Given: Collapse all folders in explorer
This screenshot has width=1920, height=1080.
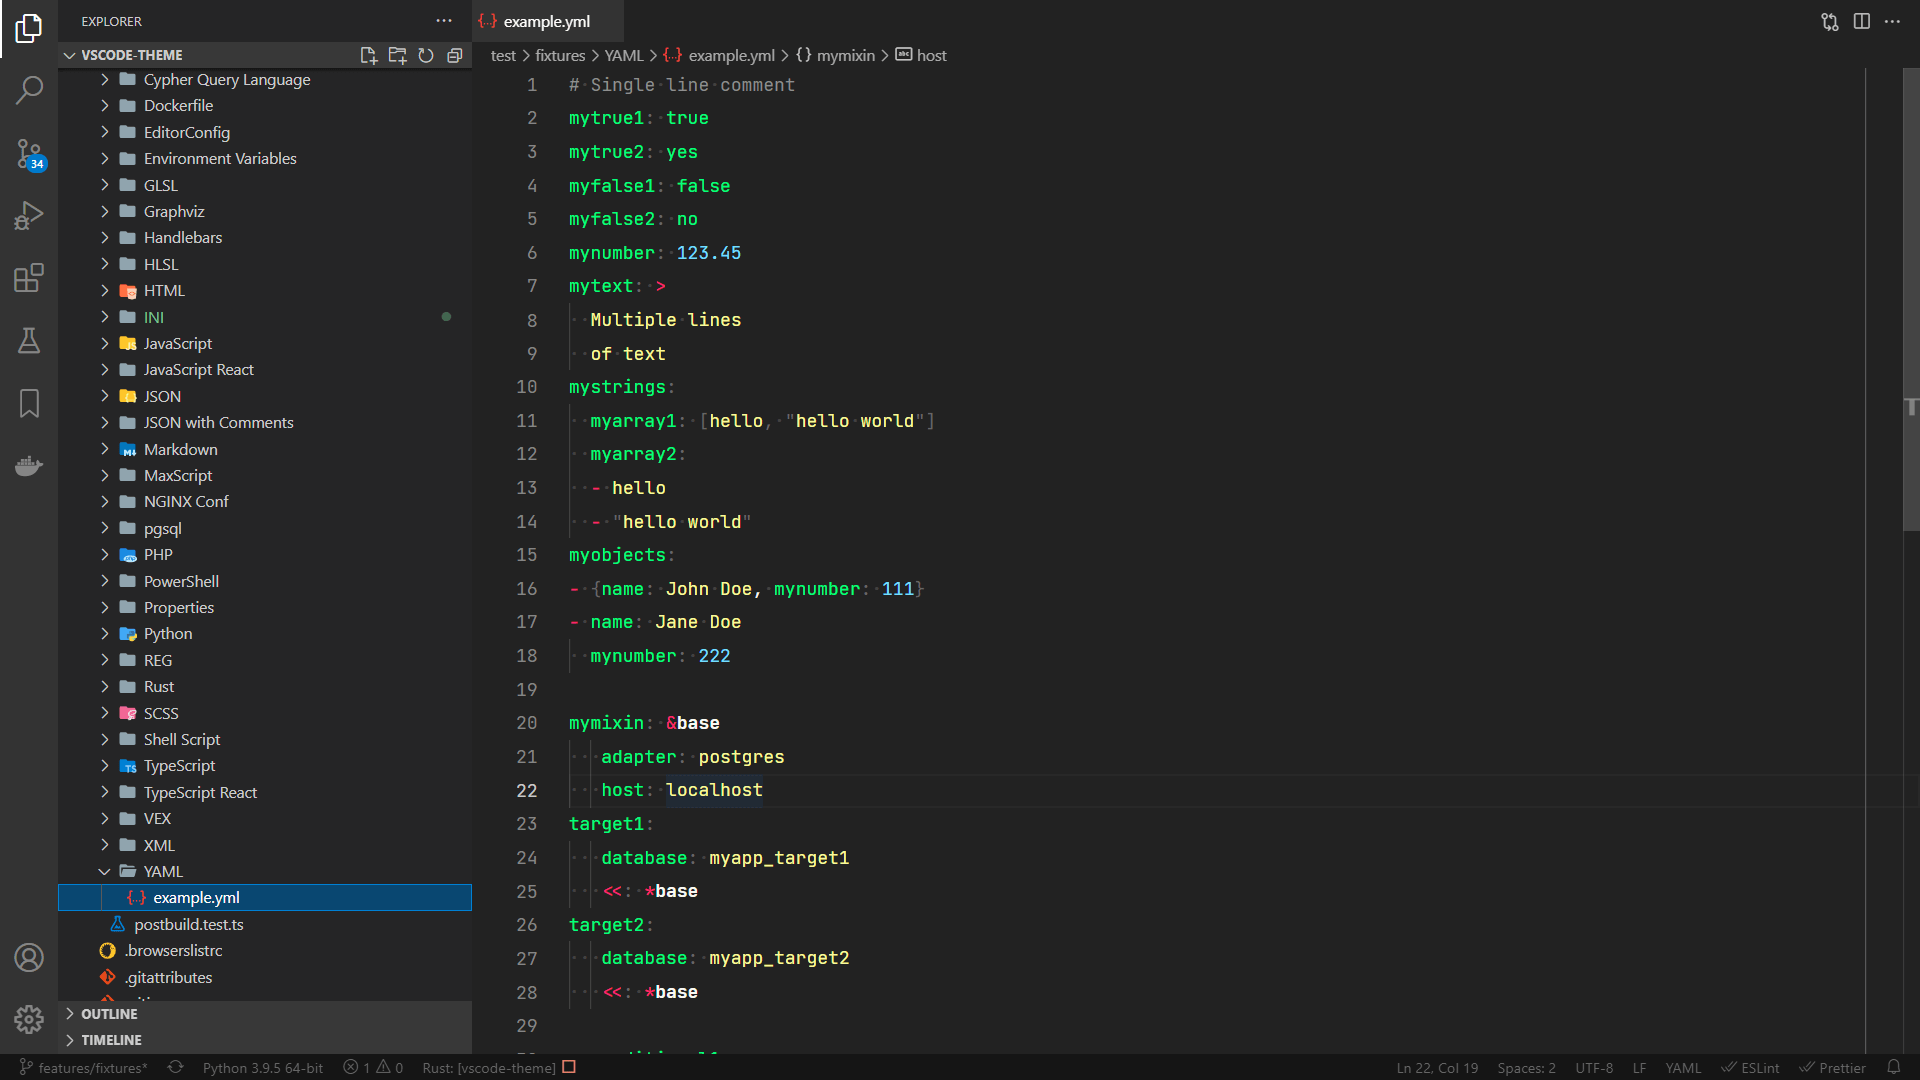Looking at the screenshot, I should [455, 55].
